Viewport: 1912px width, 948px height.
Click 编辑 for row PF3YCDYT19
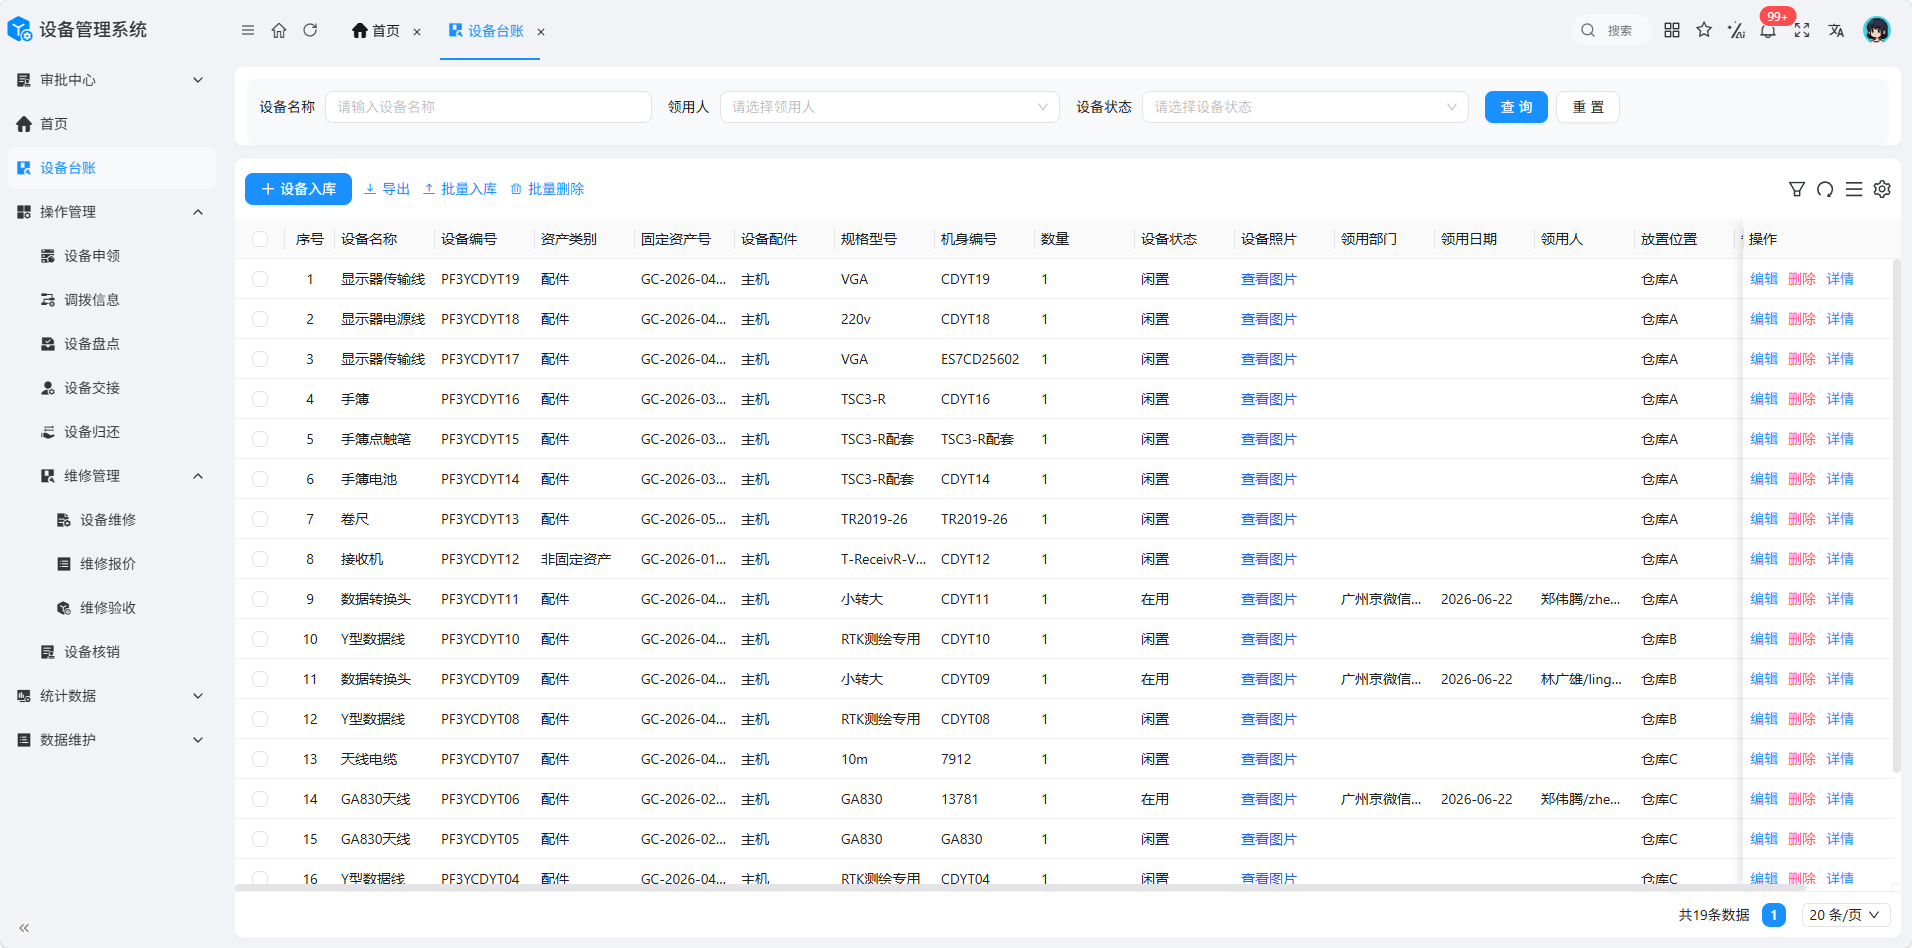point(1764,279)
